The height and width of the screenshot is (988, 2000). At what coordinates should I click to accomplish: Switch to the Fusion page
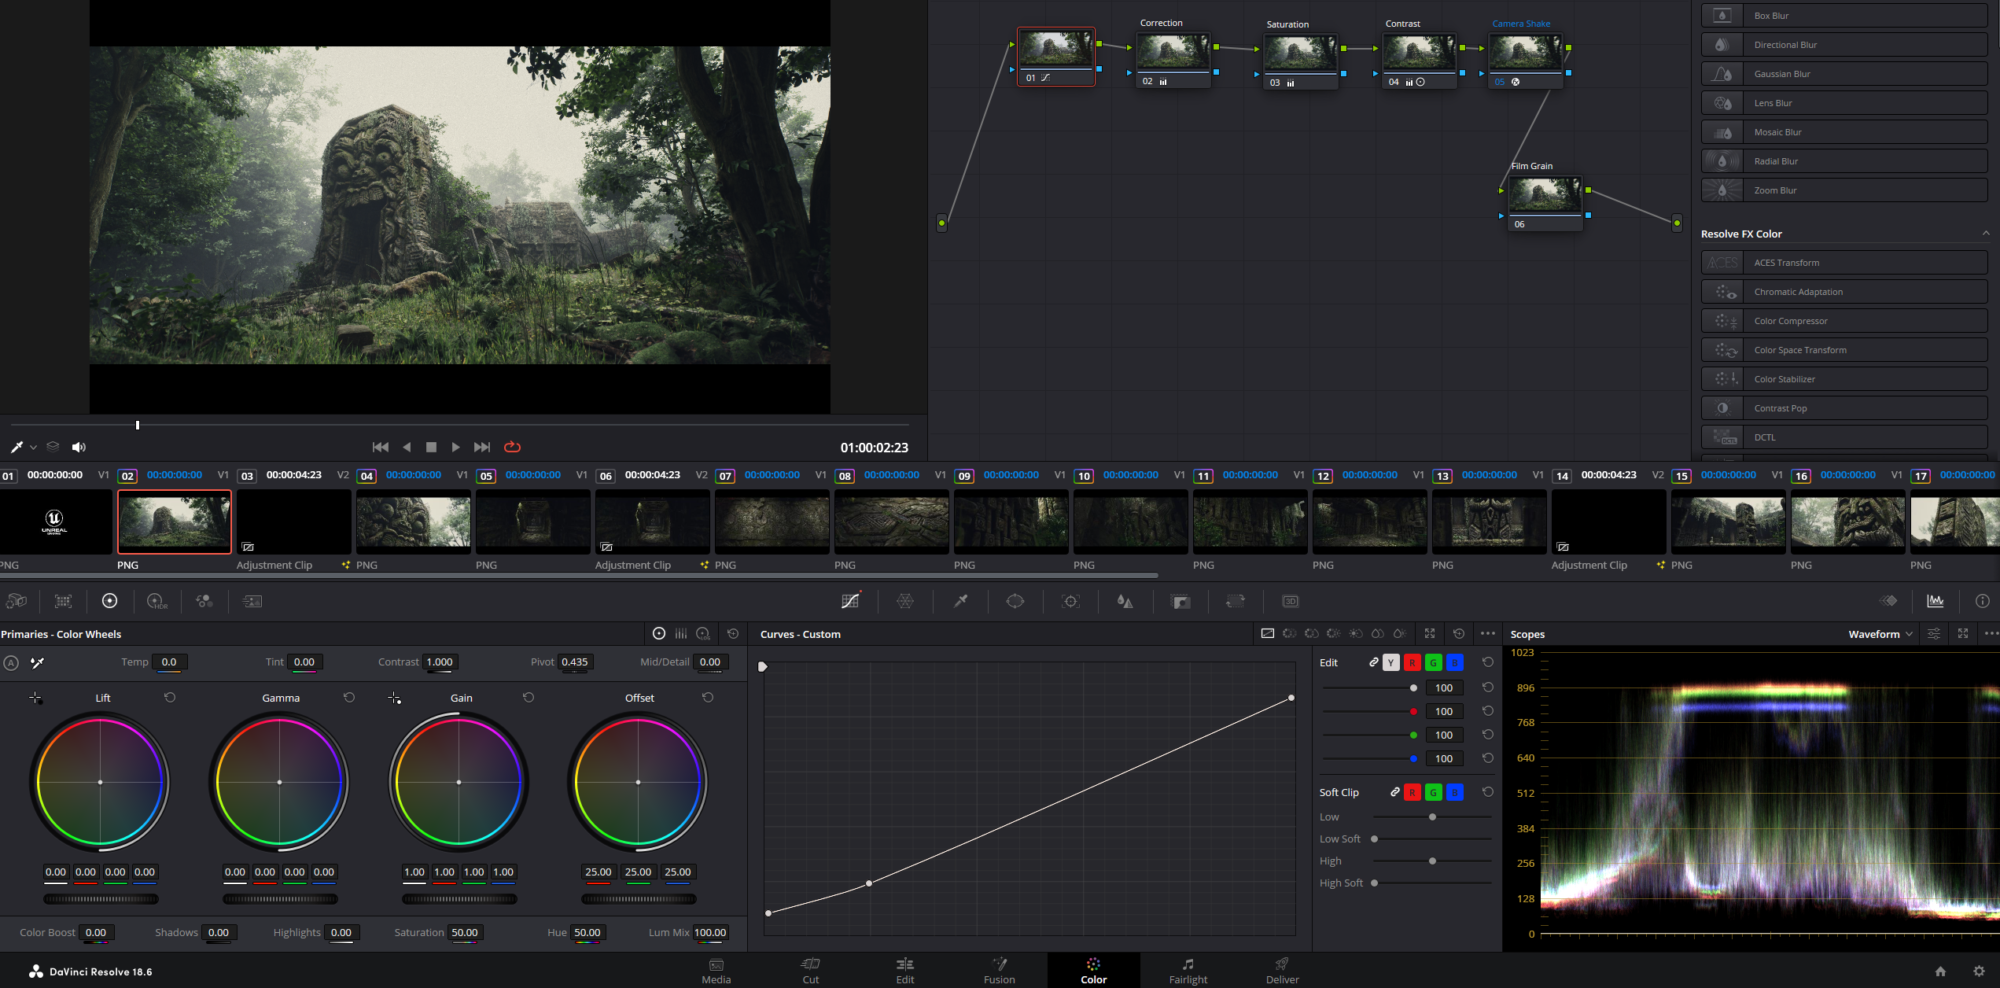(x=999, y=970)
